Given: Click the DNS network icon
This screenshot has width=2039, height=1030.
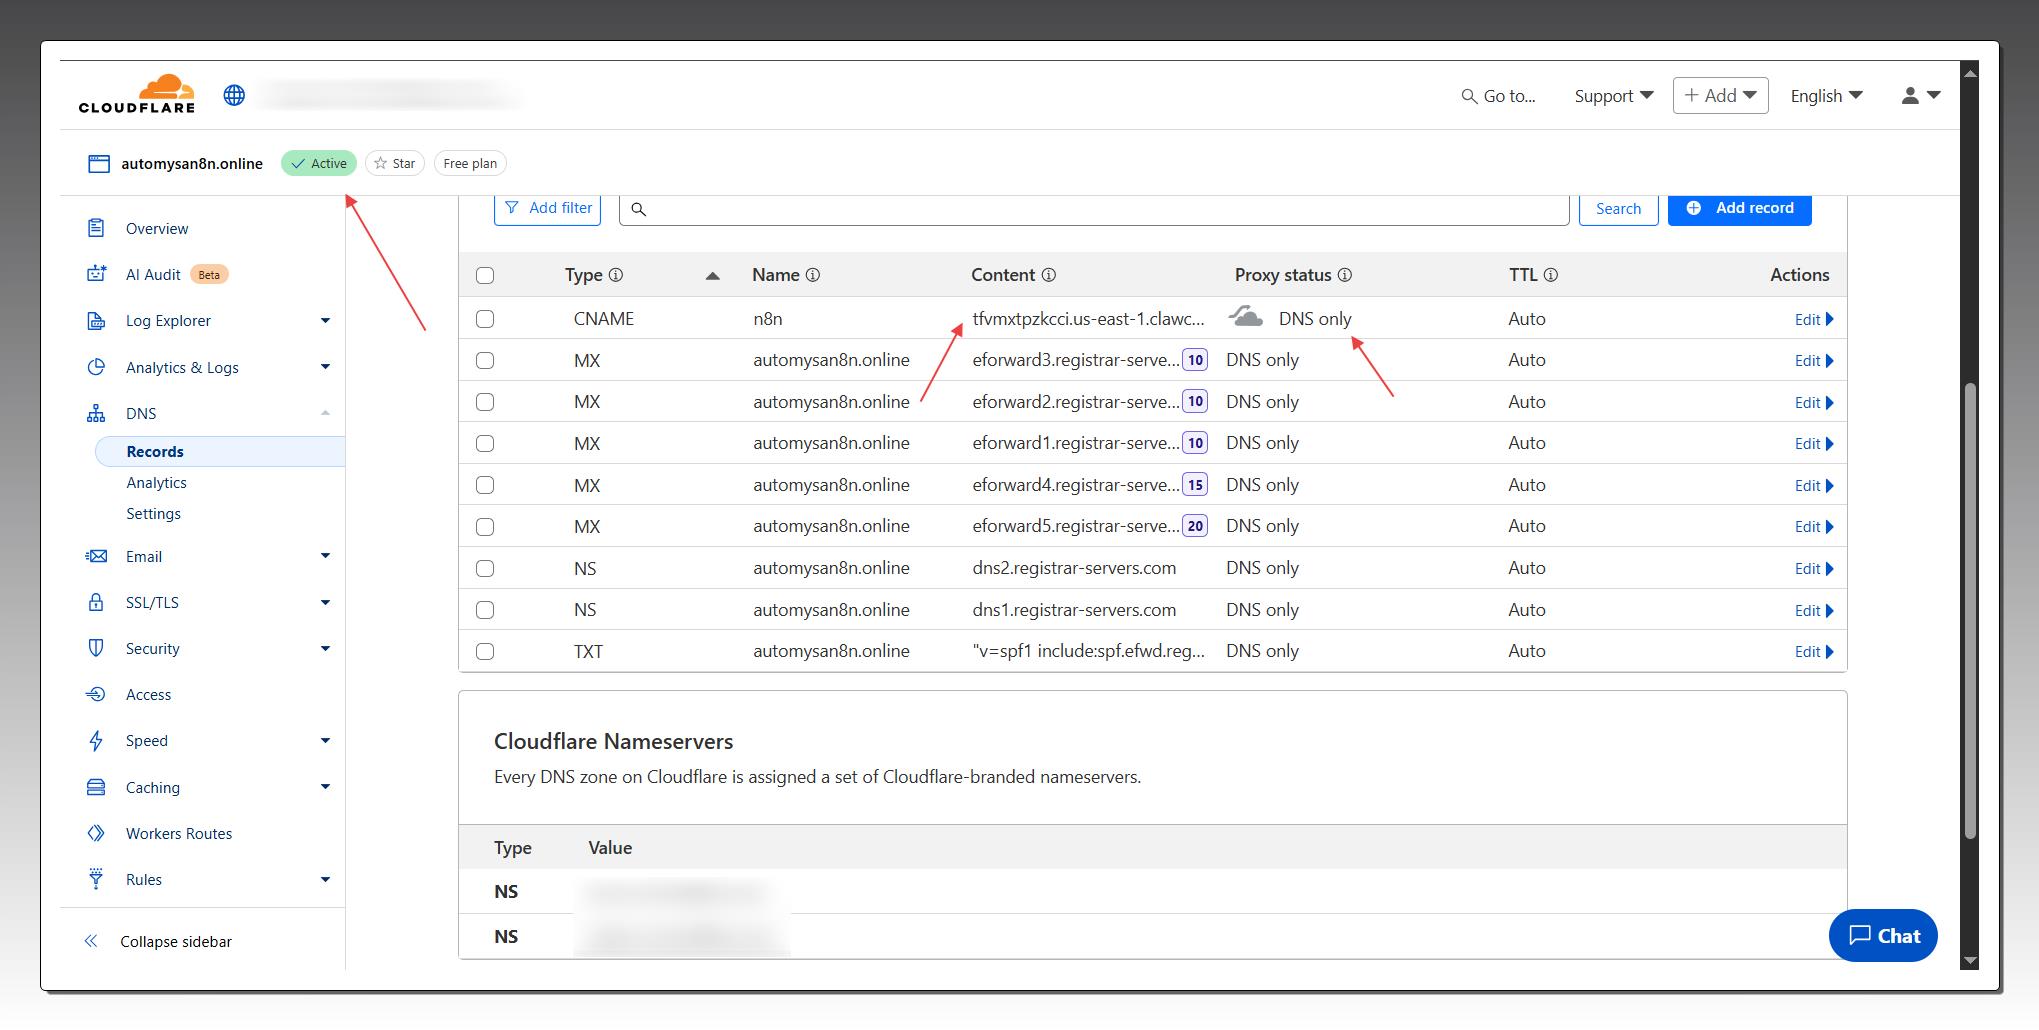Looking at the screenshot, I should pos(96,413).
